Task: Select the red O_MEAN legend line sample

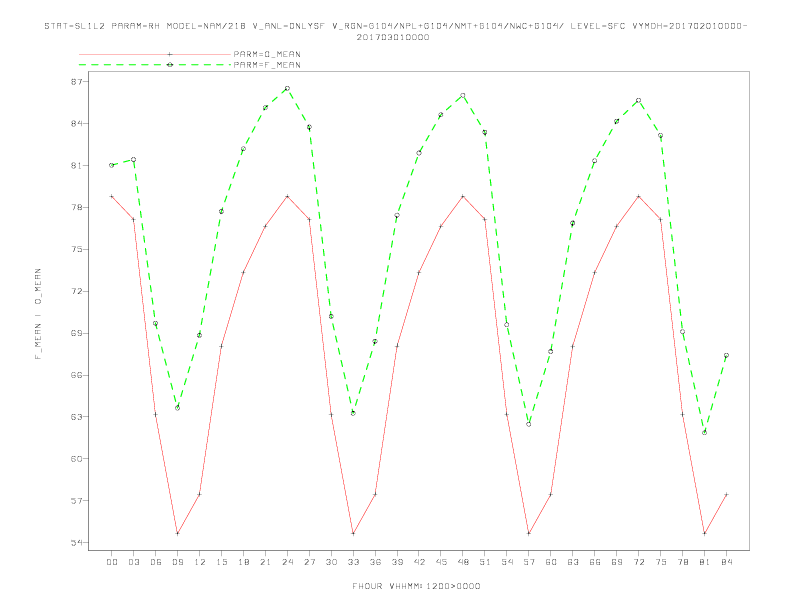Action: click(x=155, y=54)
